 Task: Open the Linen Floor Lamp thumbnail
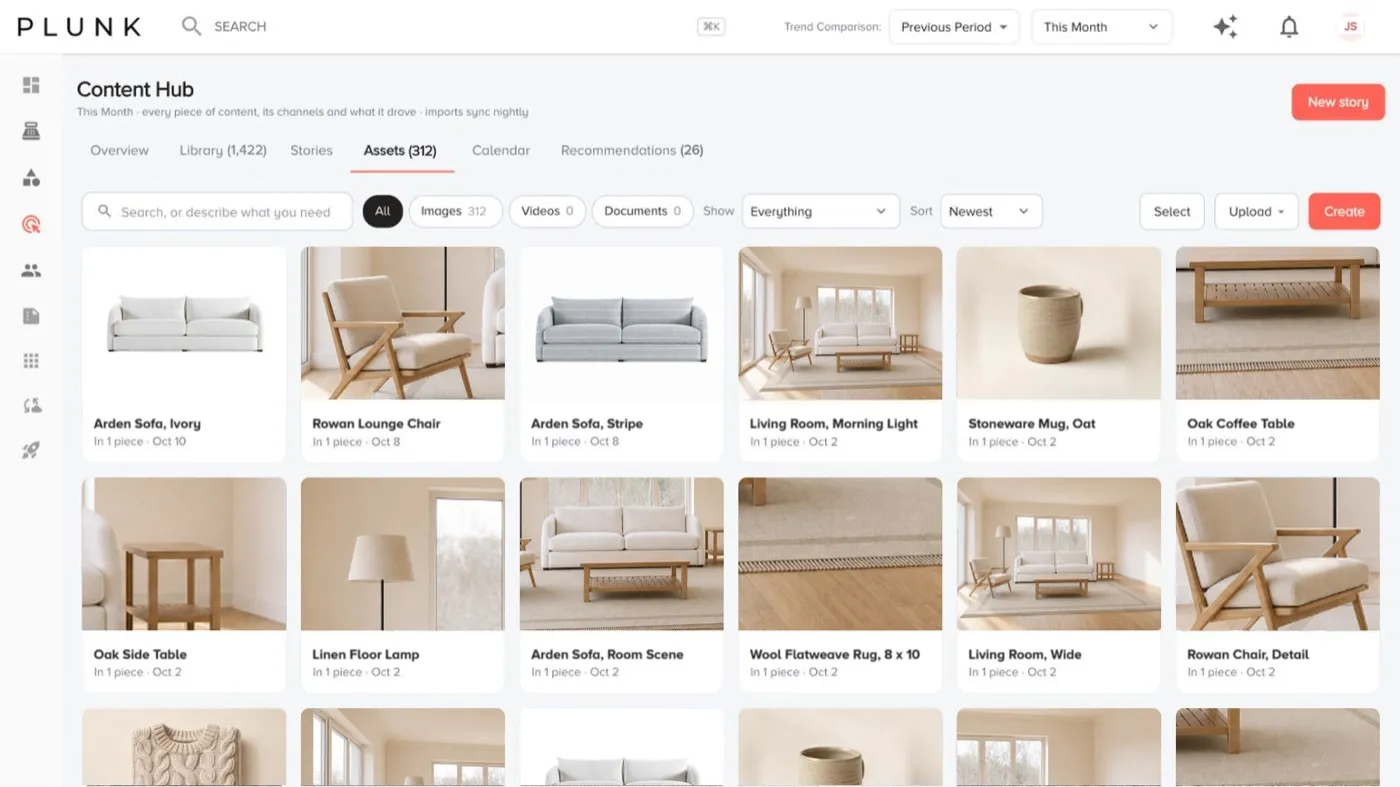tap(403, 554)
